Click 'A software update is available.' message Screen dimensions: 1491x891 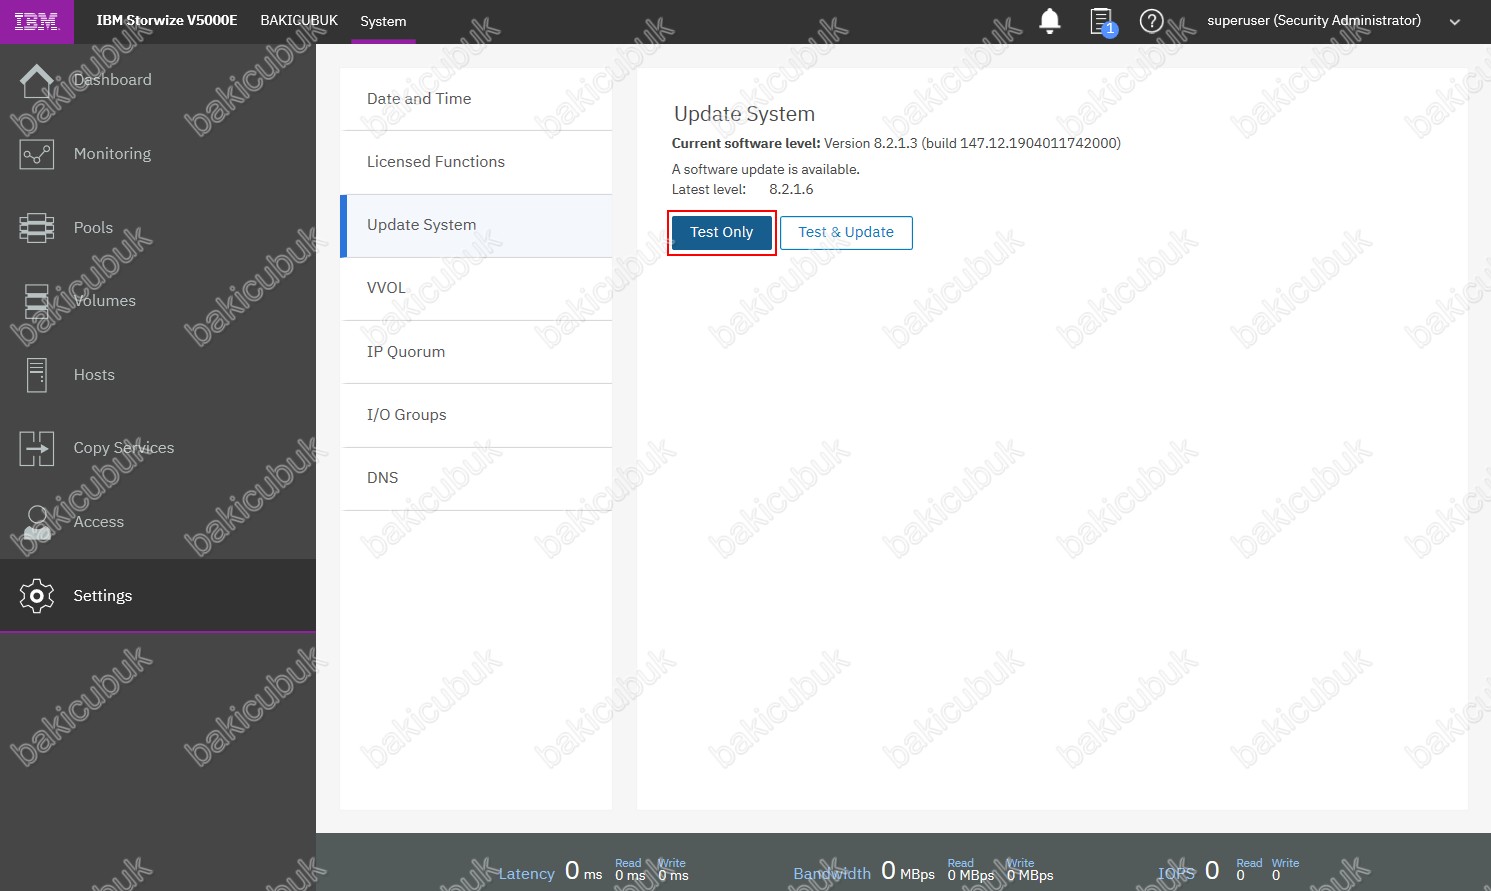pos(765,169)
